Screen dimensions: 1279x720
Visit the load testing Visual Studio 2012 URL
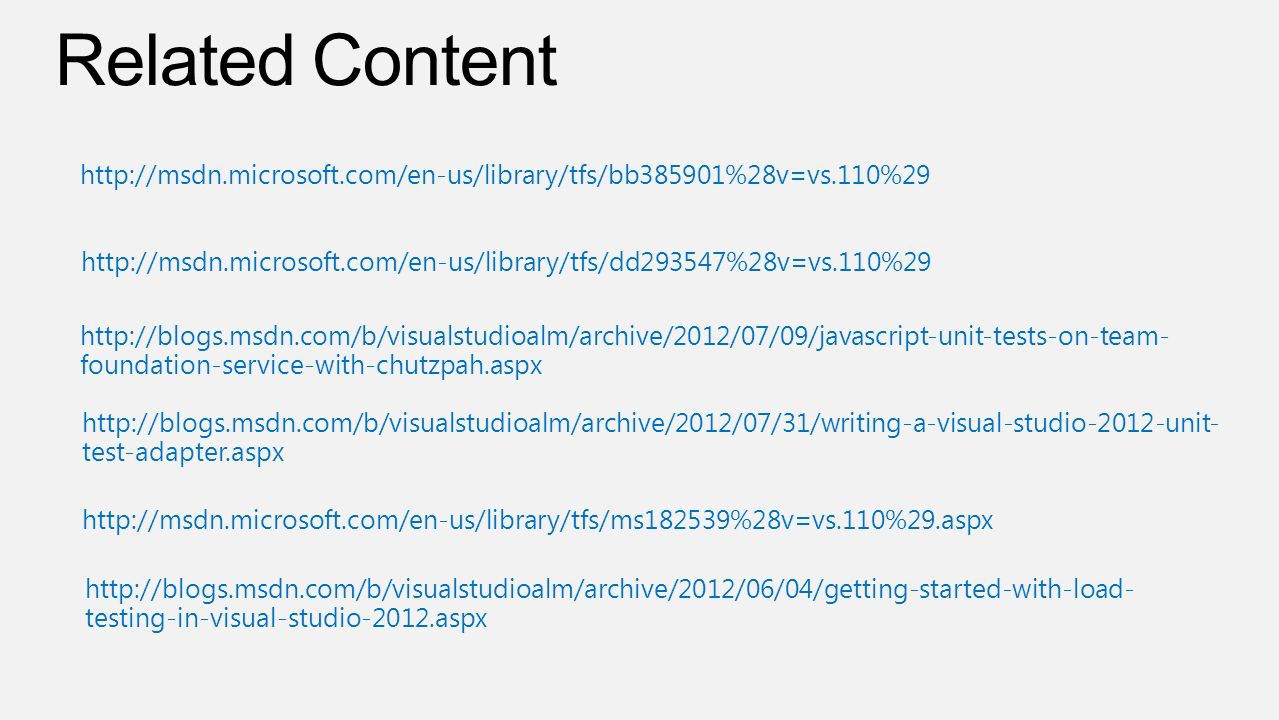610,604
